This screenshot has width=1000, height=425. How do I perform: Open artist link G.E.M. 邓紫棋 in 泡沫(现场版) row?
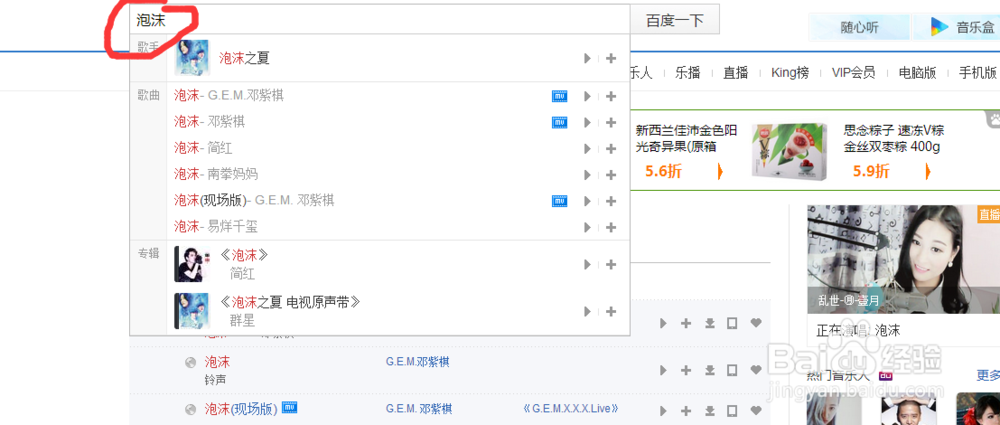[419, 409]
